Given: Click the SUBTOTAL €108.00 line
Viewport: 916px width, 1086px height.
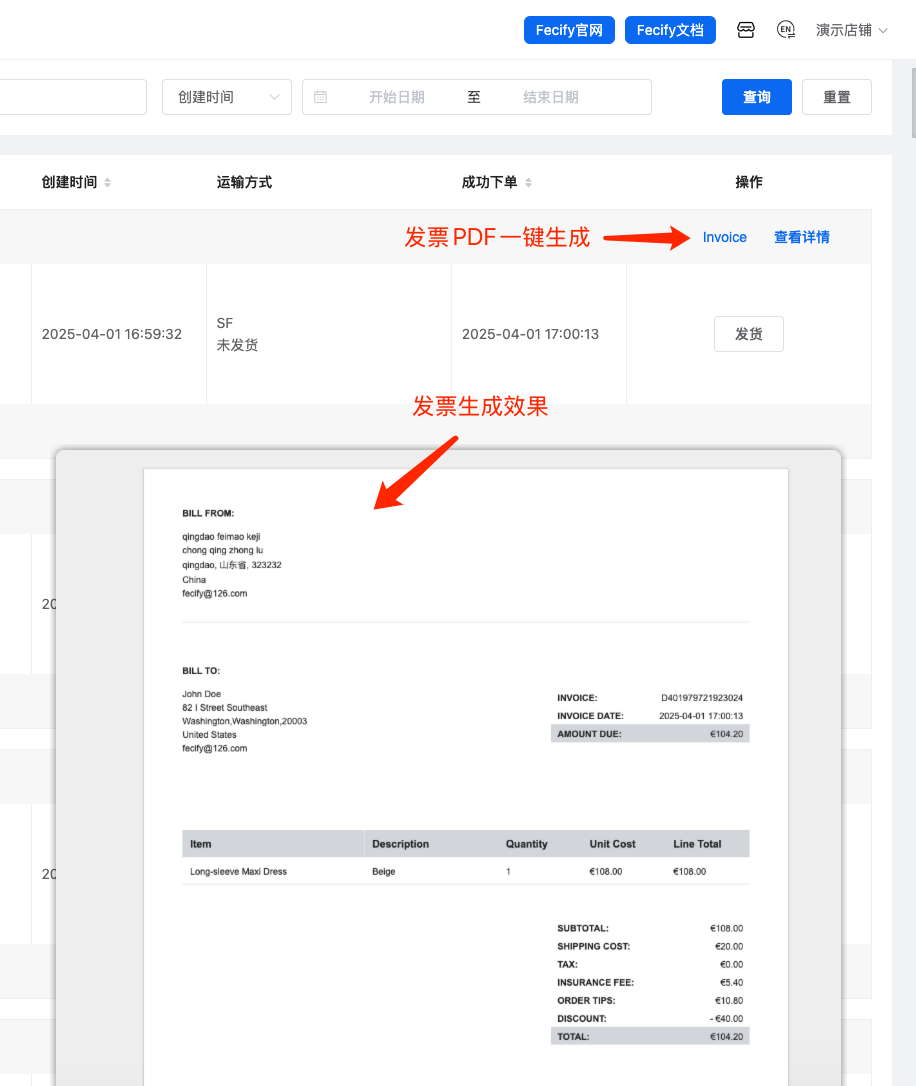Looking at the screenshot, I should point(650,928).
